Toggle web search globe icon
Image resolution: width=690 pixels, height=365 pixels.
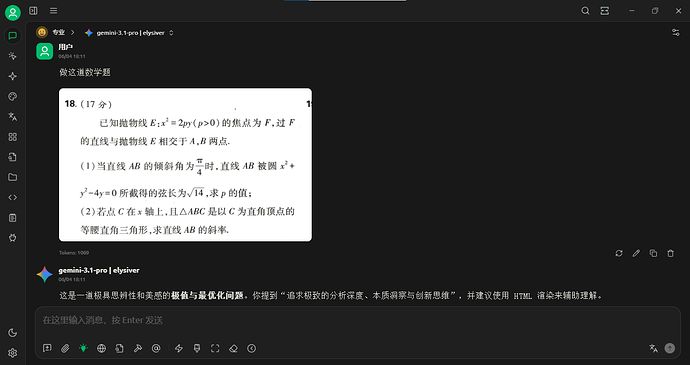point(101,348)
